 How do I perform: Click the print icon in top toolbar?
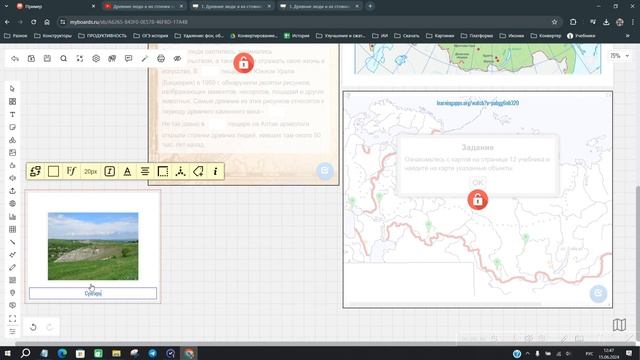161,59
